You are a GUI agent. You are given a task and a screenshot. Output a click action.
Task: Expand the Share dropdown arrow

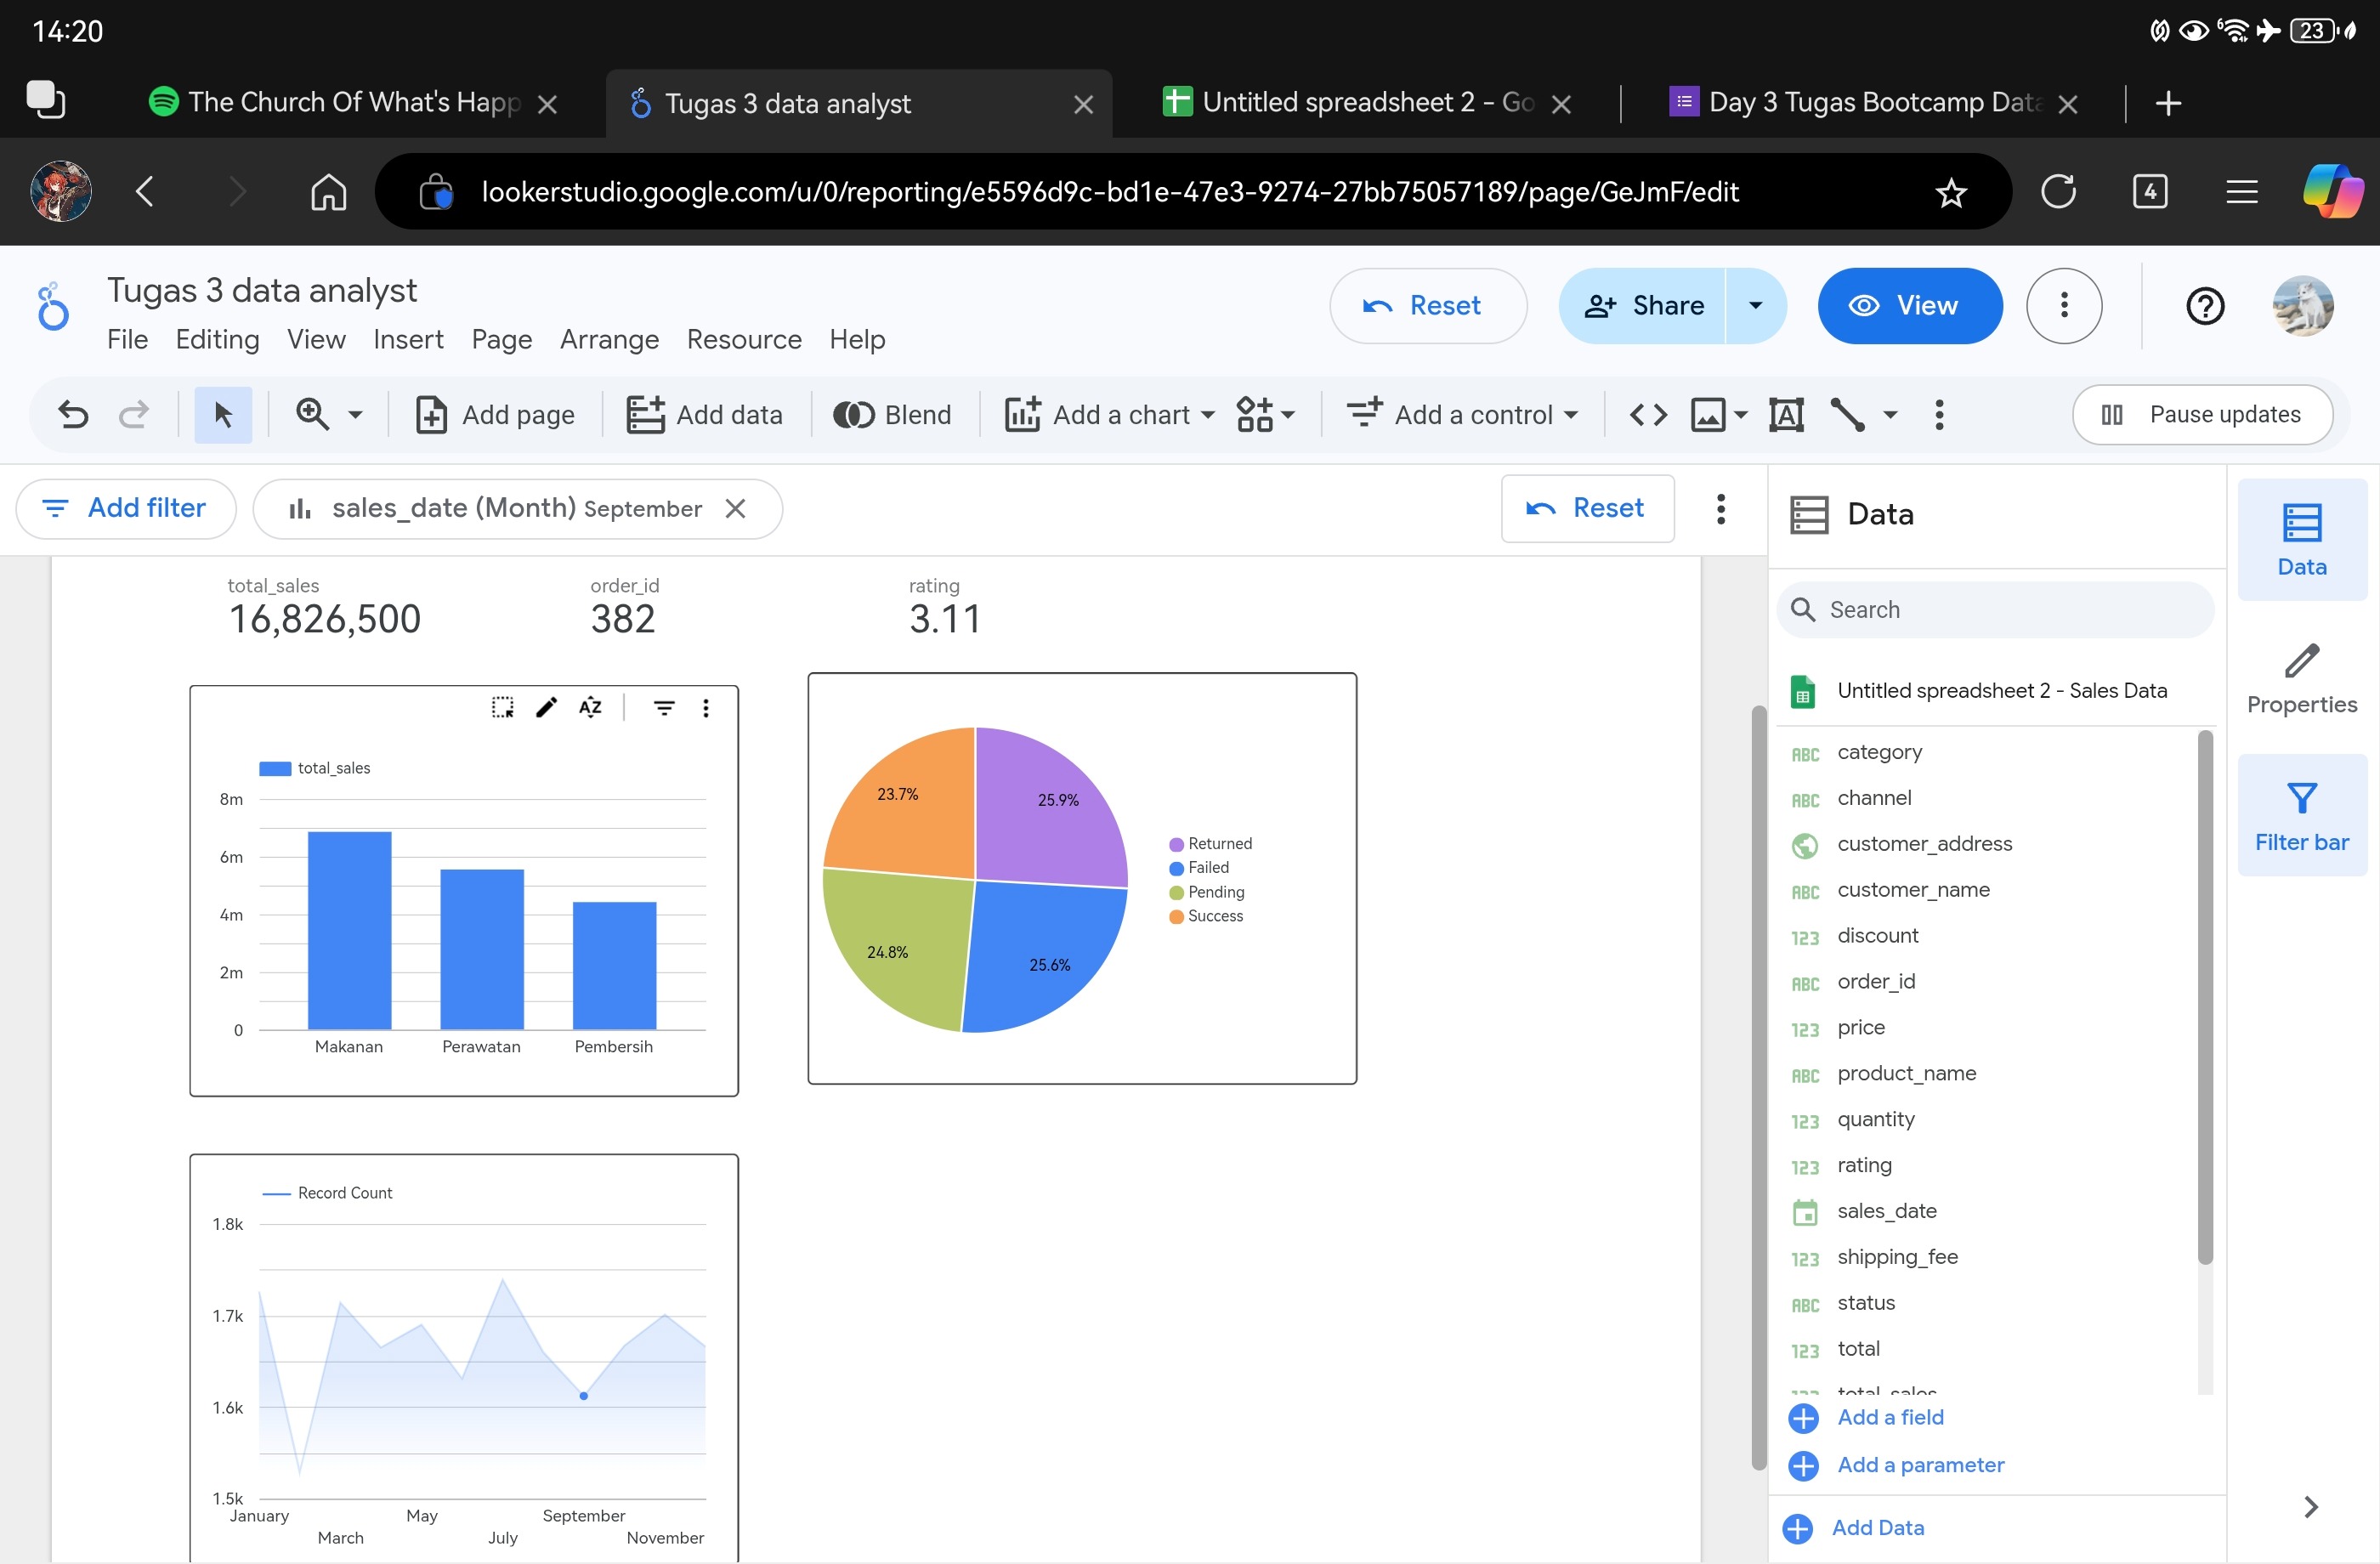coord(1755,306)
